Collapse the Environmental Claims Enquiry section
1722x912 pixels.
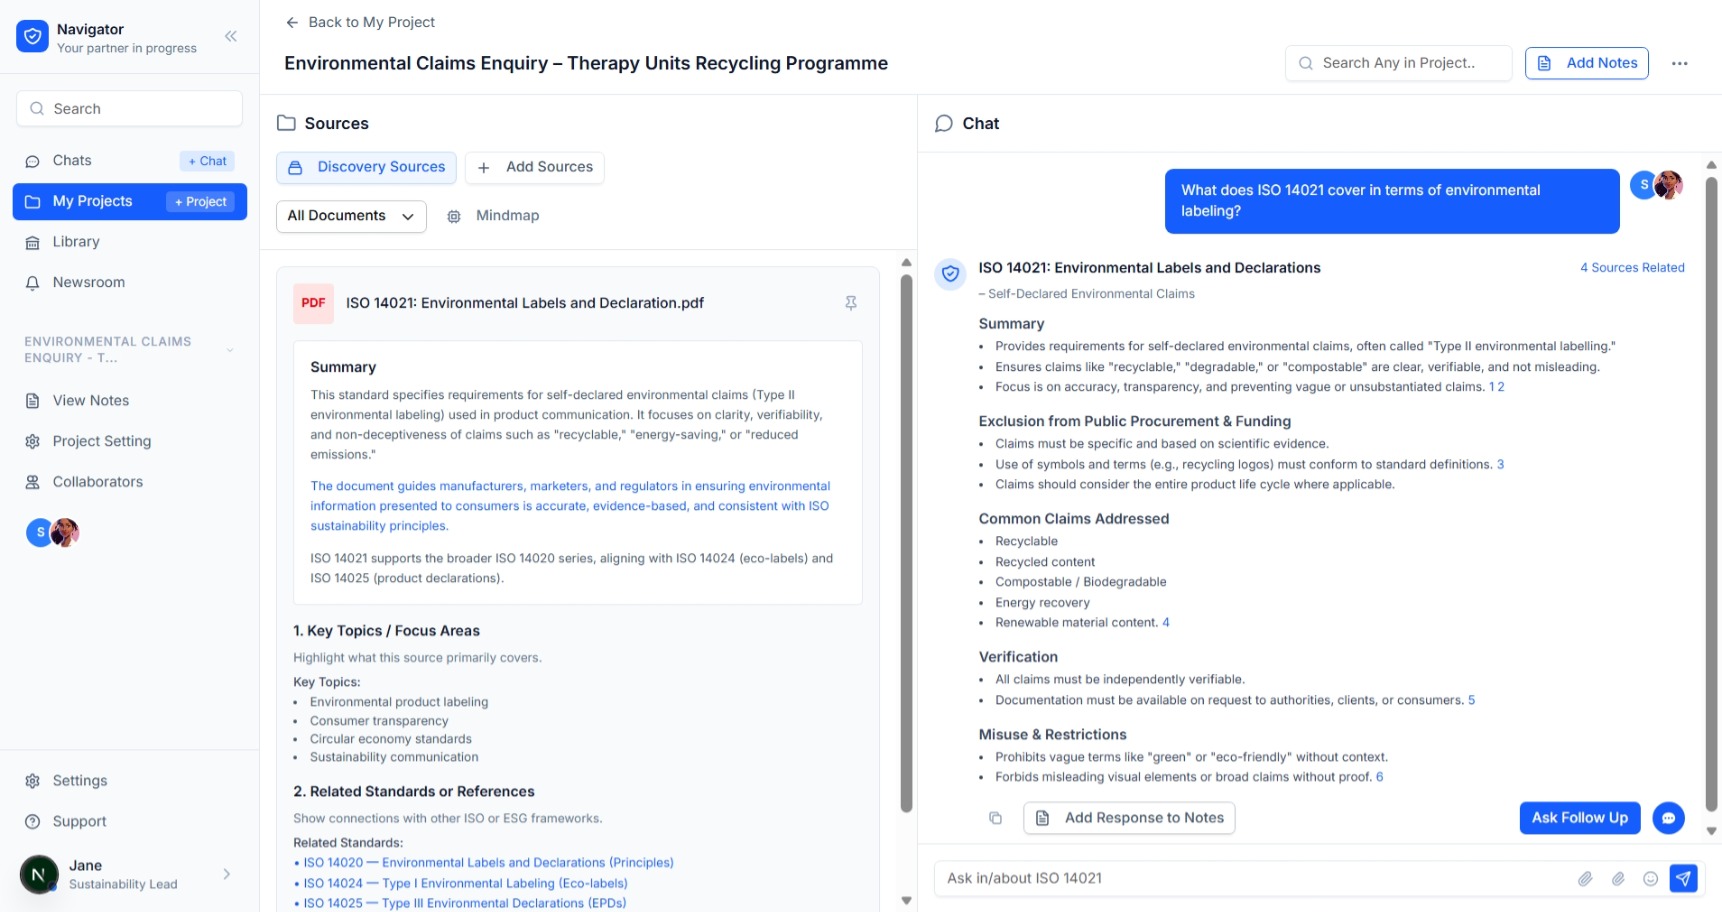click(x=230, y=350)
